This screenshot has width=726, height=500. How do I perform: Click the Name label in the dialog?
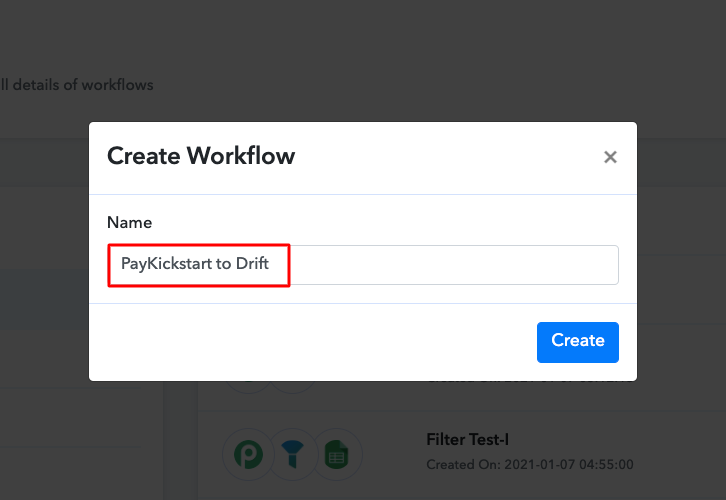coord(130,222)
